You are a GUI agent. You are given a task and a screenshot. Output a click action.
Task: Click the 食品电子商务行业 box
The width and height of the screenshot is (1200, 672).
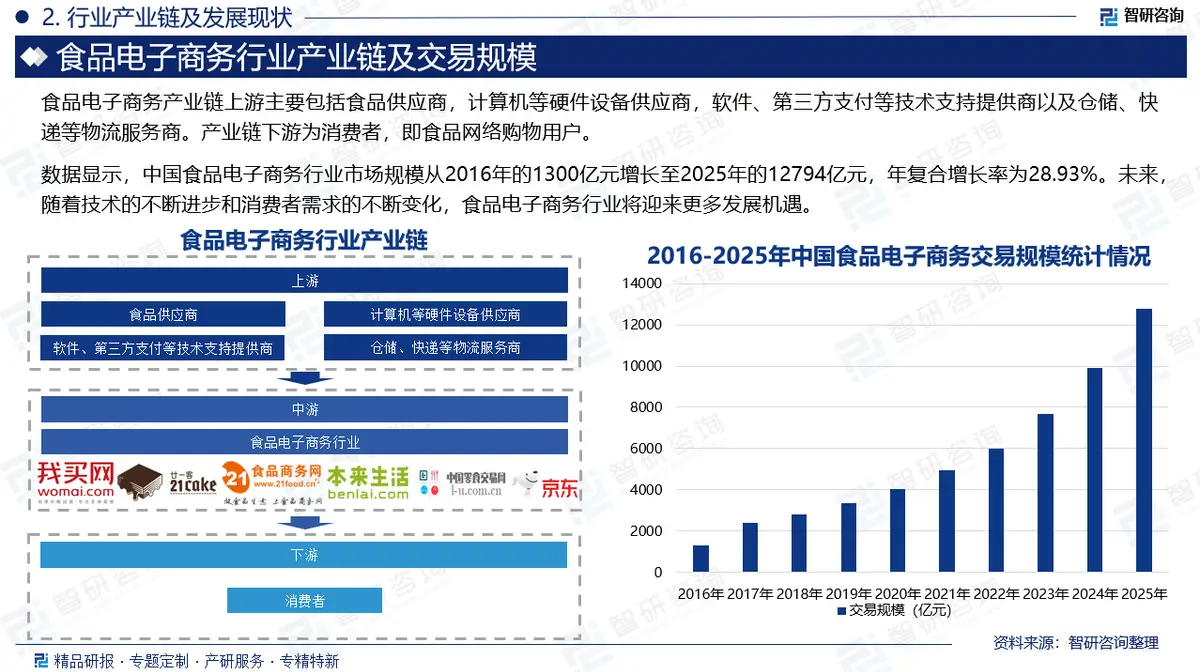(x=304, y=442)
